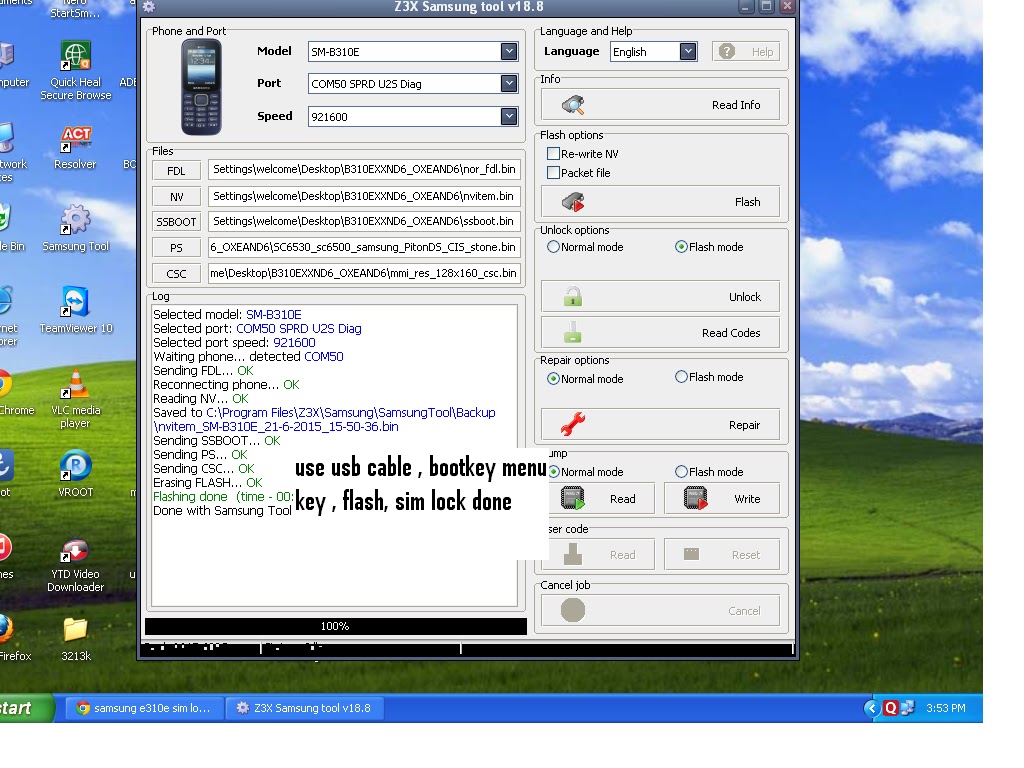Select Flash mode under Repair options
The image size is (1024, 768).
pyautogui.click(x=681, y=377)
